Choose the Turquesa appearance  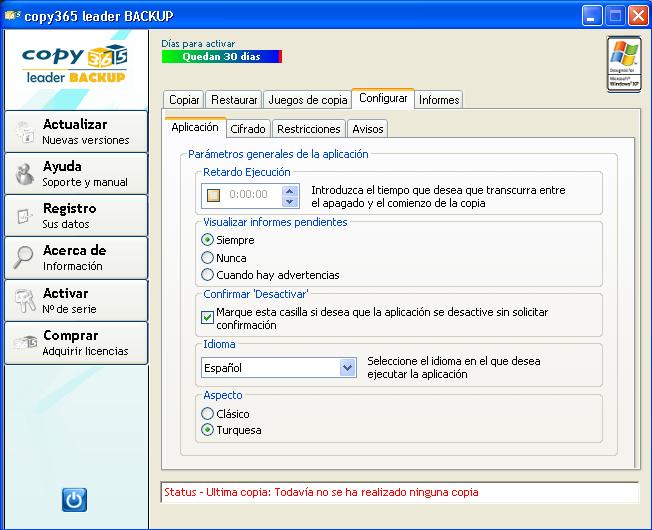pyautogui.click(x=207, y=430)
